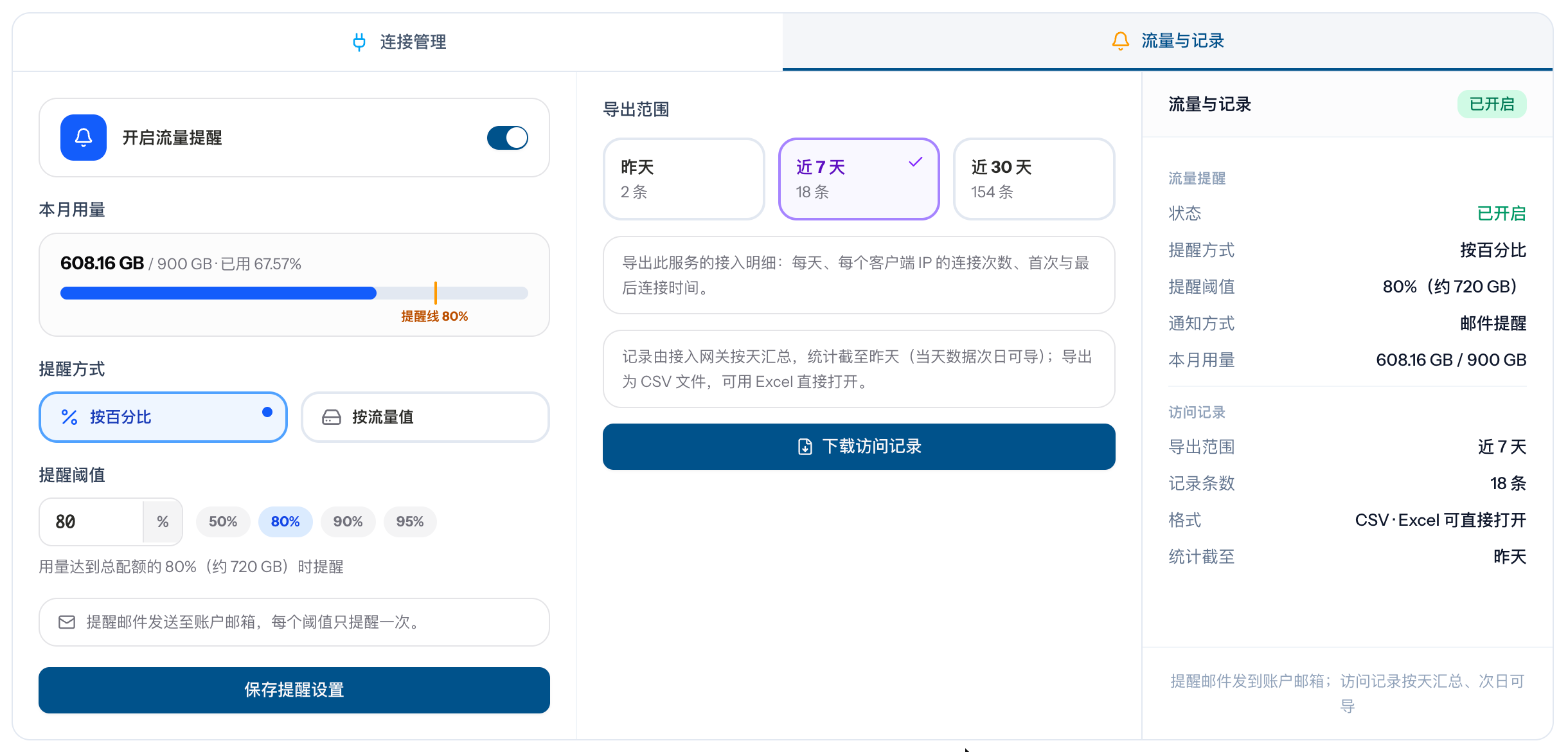Image resolution: width=1568 pixels, height=752 pixels.
Task: Click the download file icon in 下载访问记录
Action: (x=805, y=447)
